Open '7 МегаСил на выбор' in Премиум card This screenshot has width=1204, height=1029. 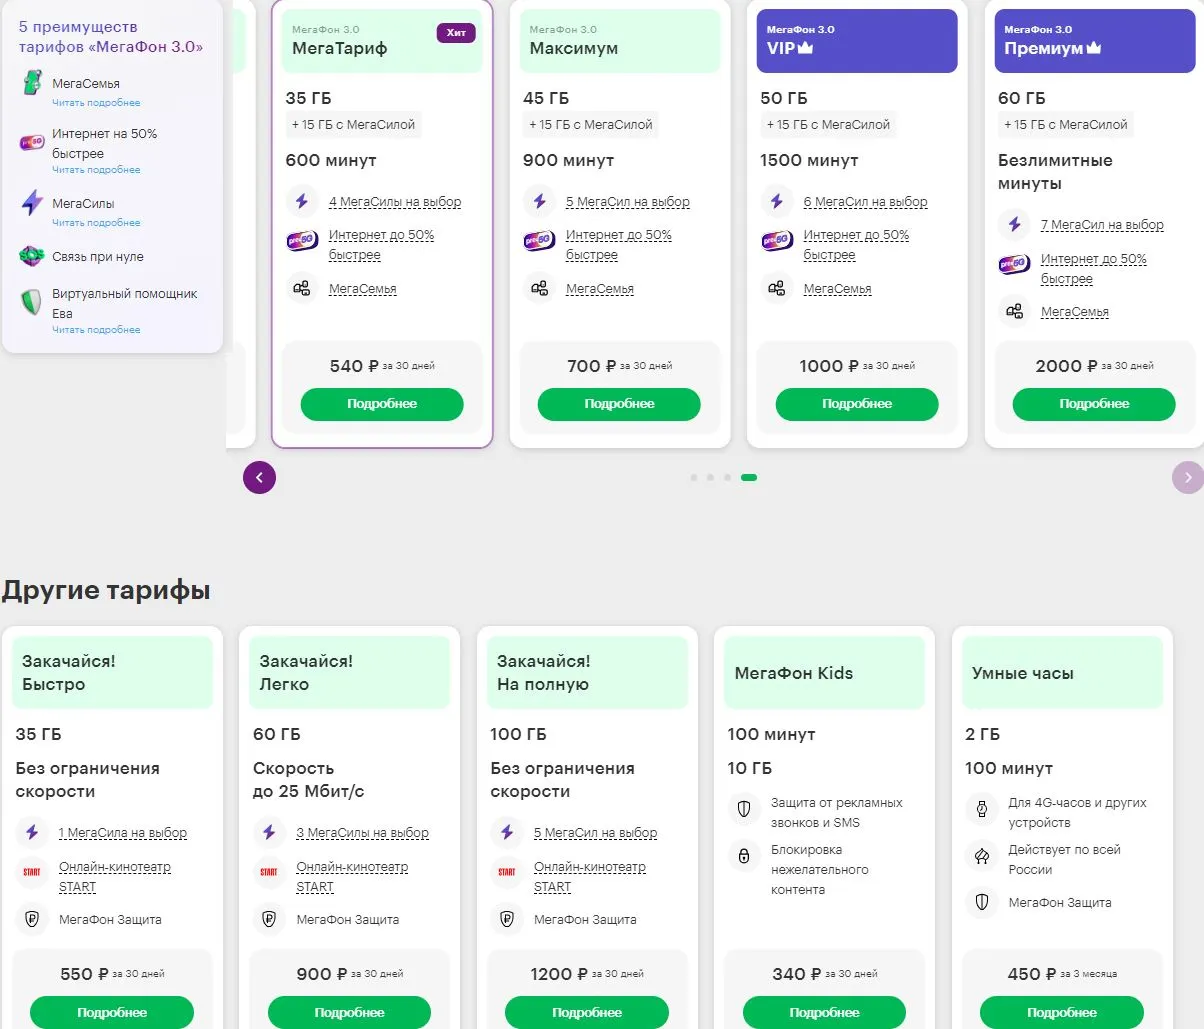(x=1102, y=225)
